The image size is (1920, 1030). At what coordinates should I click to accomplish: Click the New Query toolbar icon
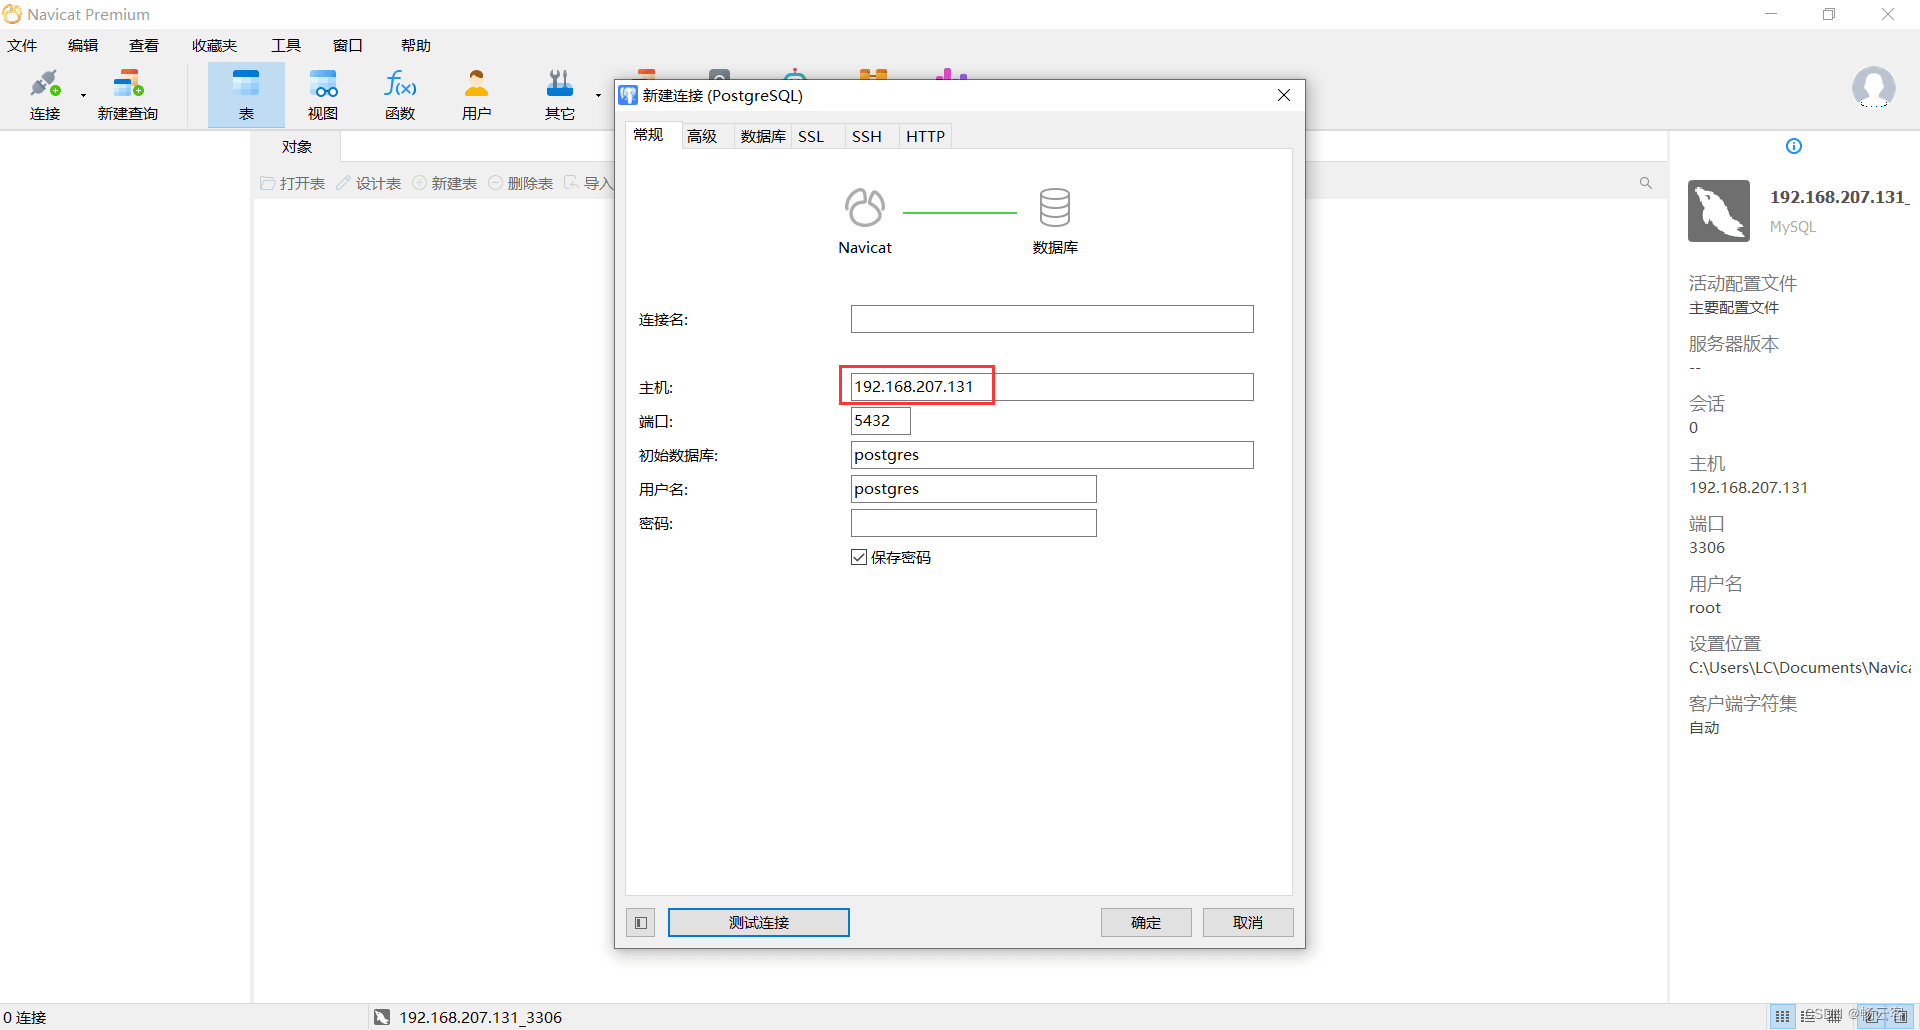click(x=128, y=95)
